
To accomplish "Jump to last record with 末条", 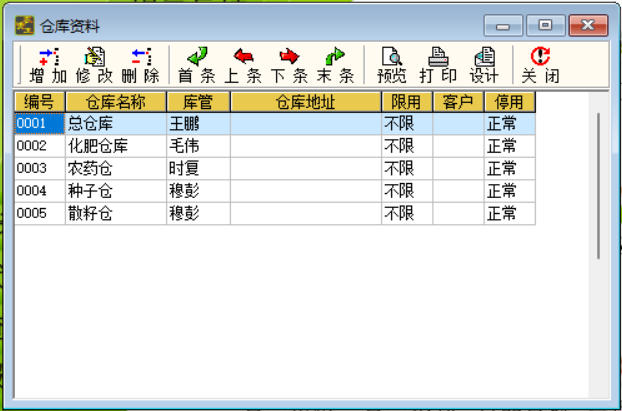I will pos(335,65).
